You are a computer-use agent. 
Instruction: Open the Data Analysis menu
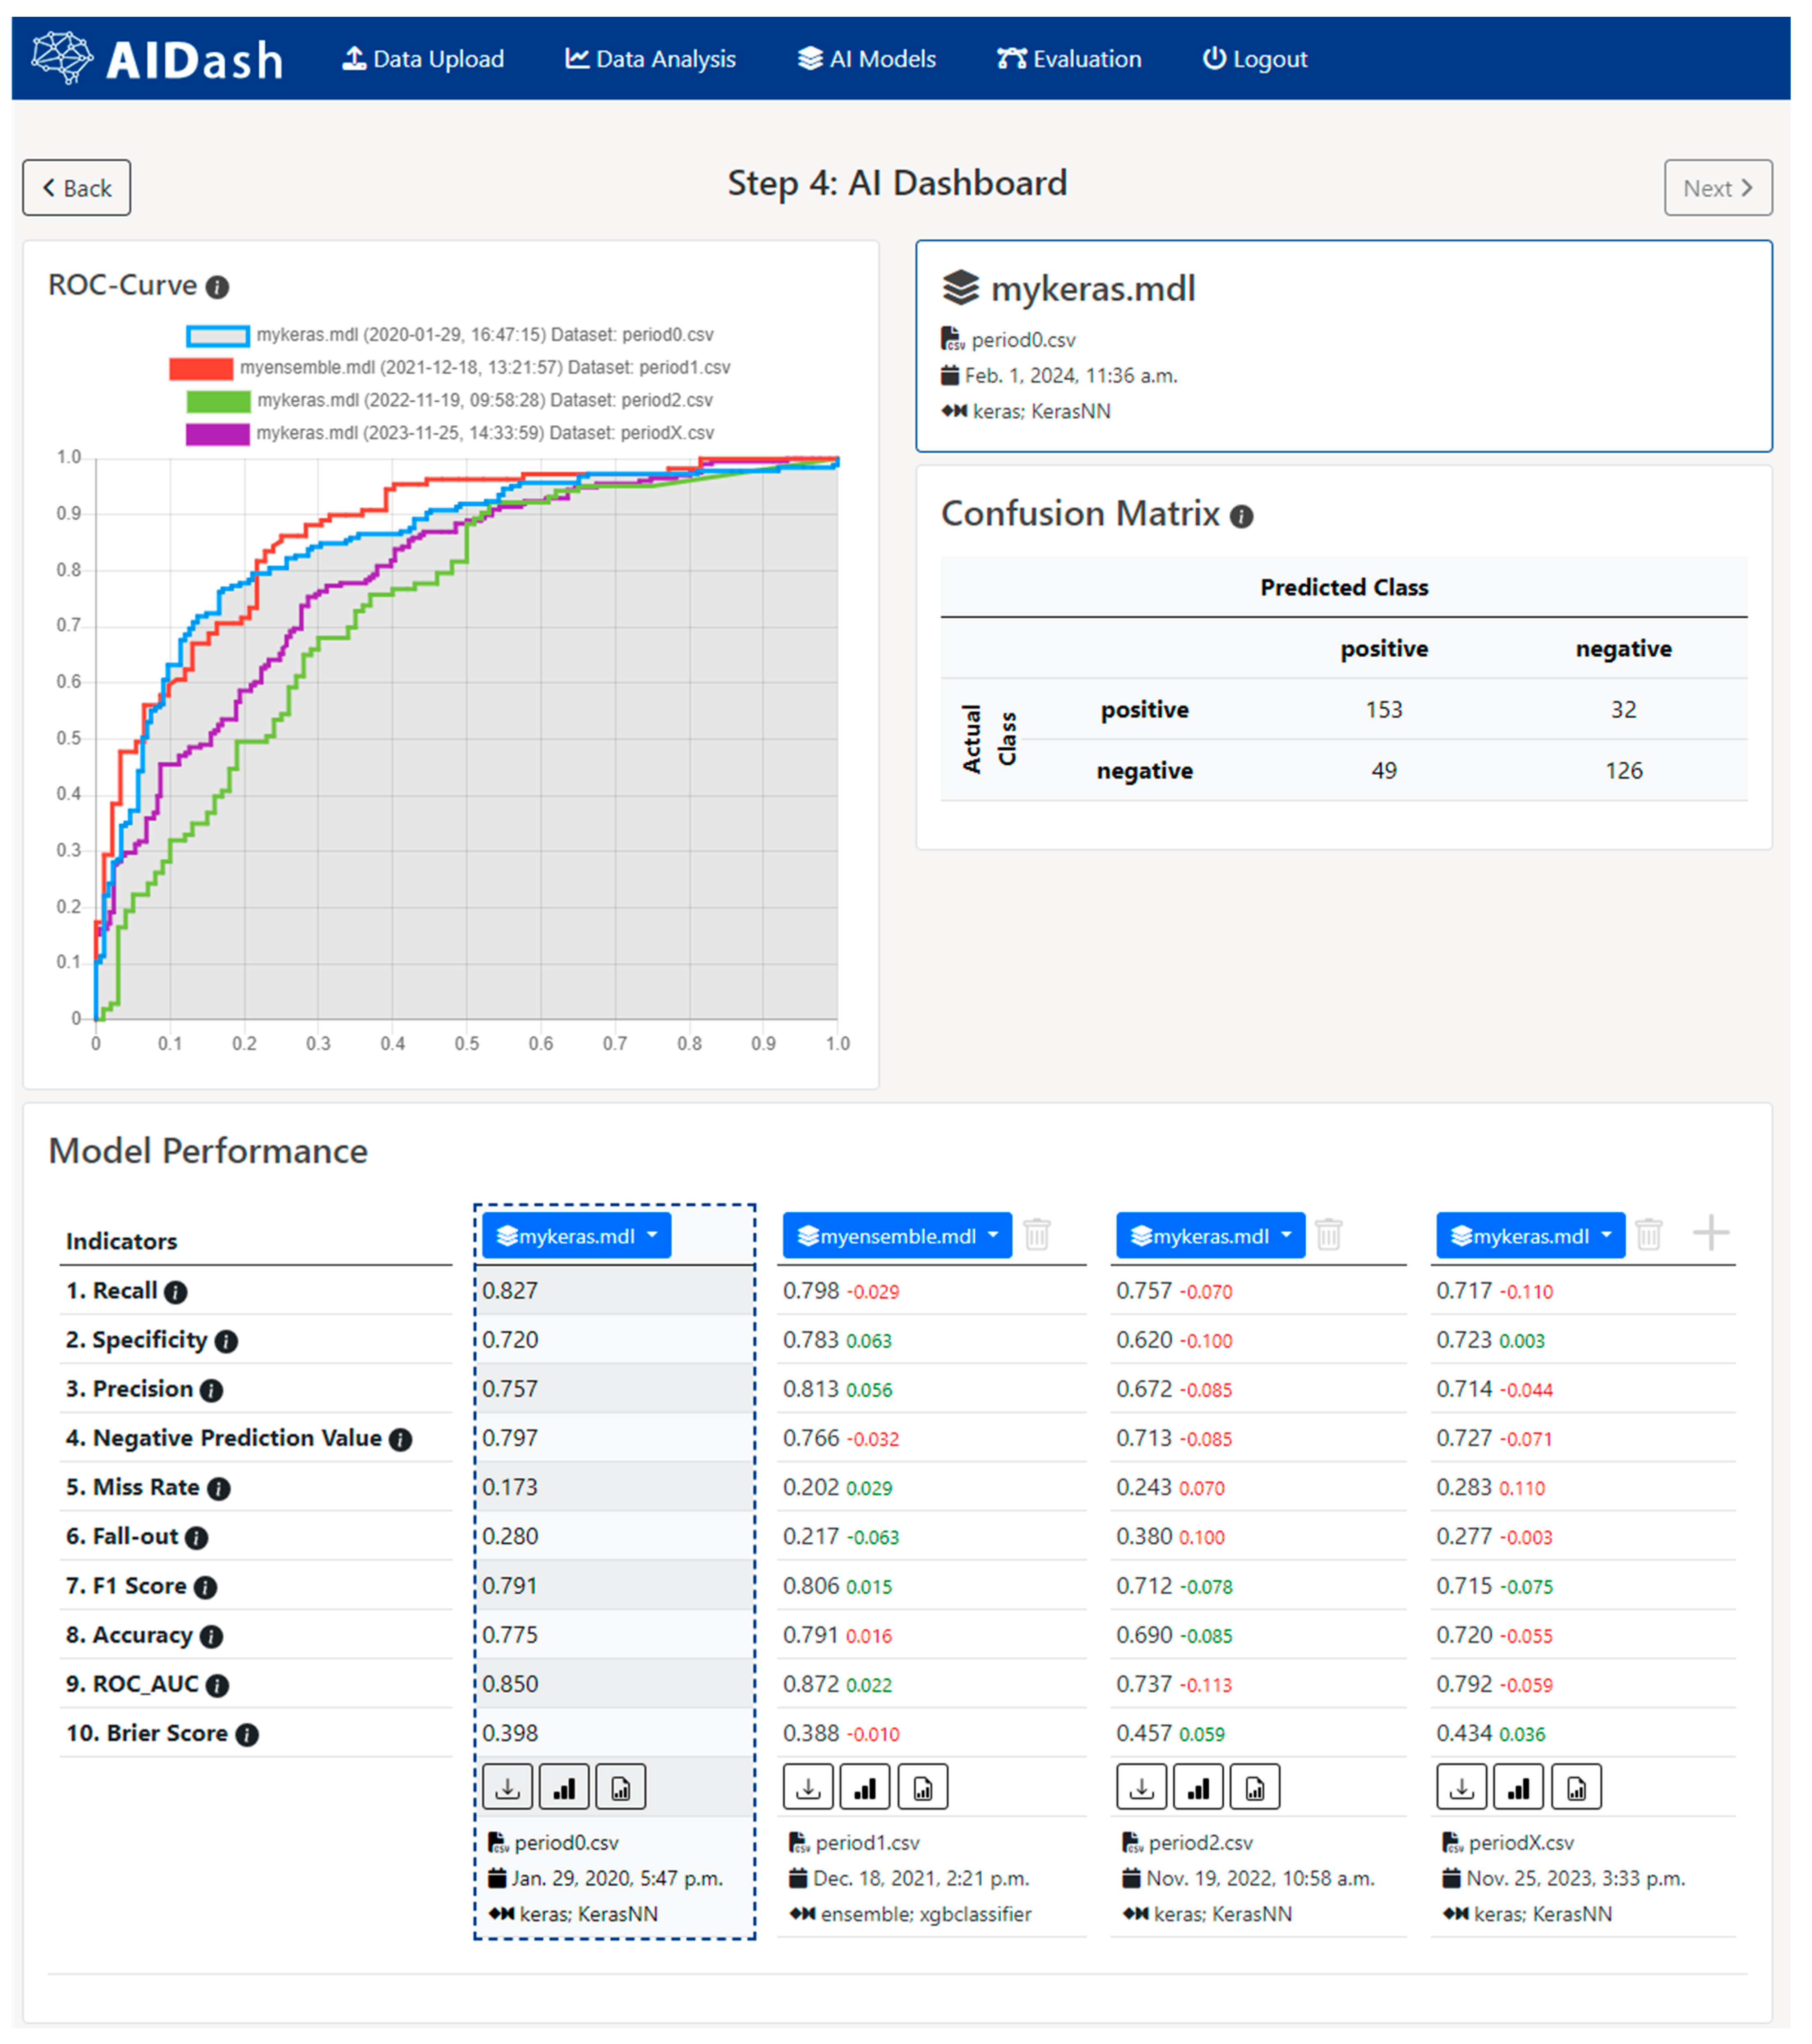pyautogui.click(x=650, y=59)
